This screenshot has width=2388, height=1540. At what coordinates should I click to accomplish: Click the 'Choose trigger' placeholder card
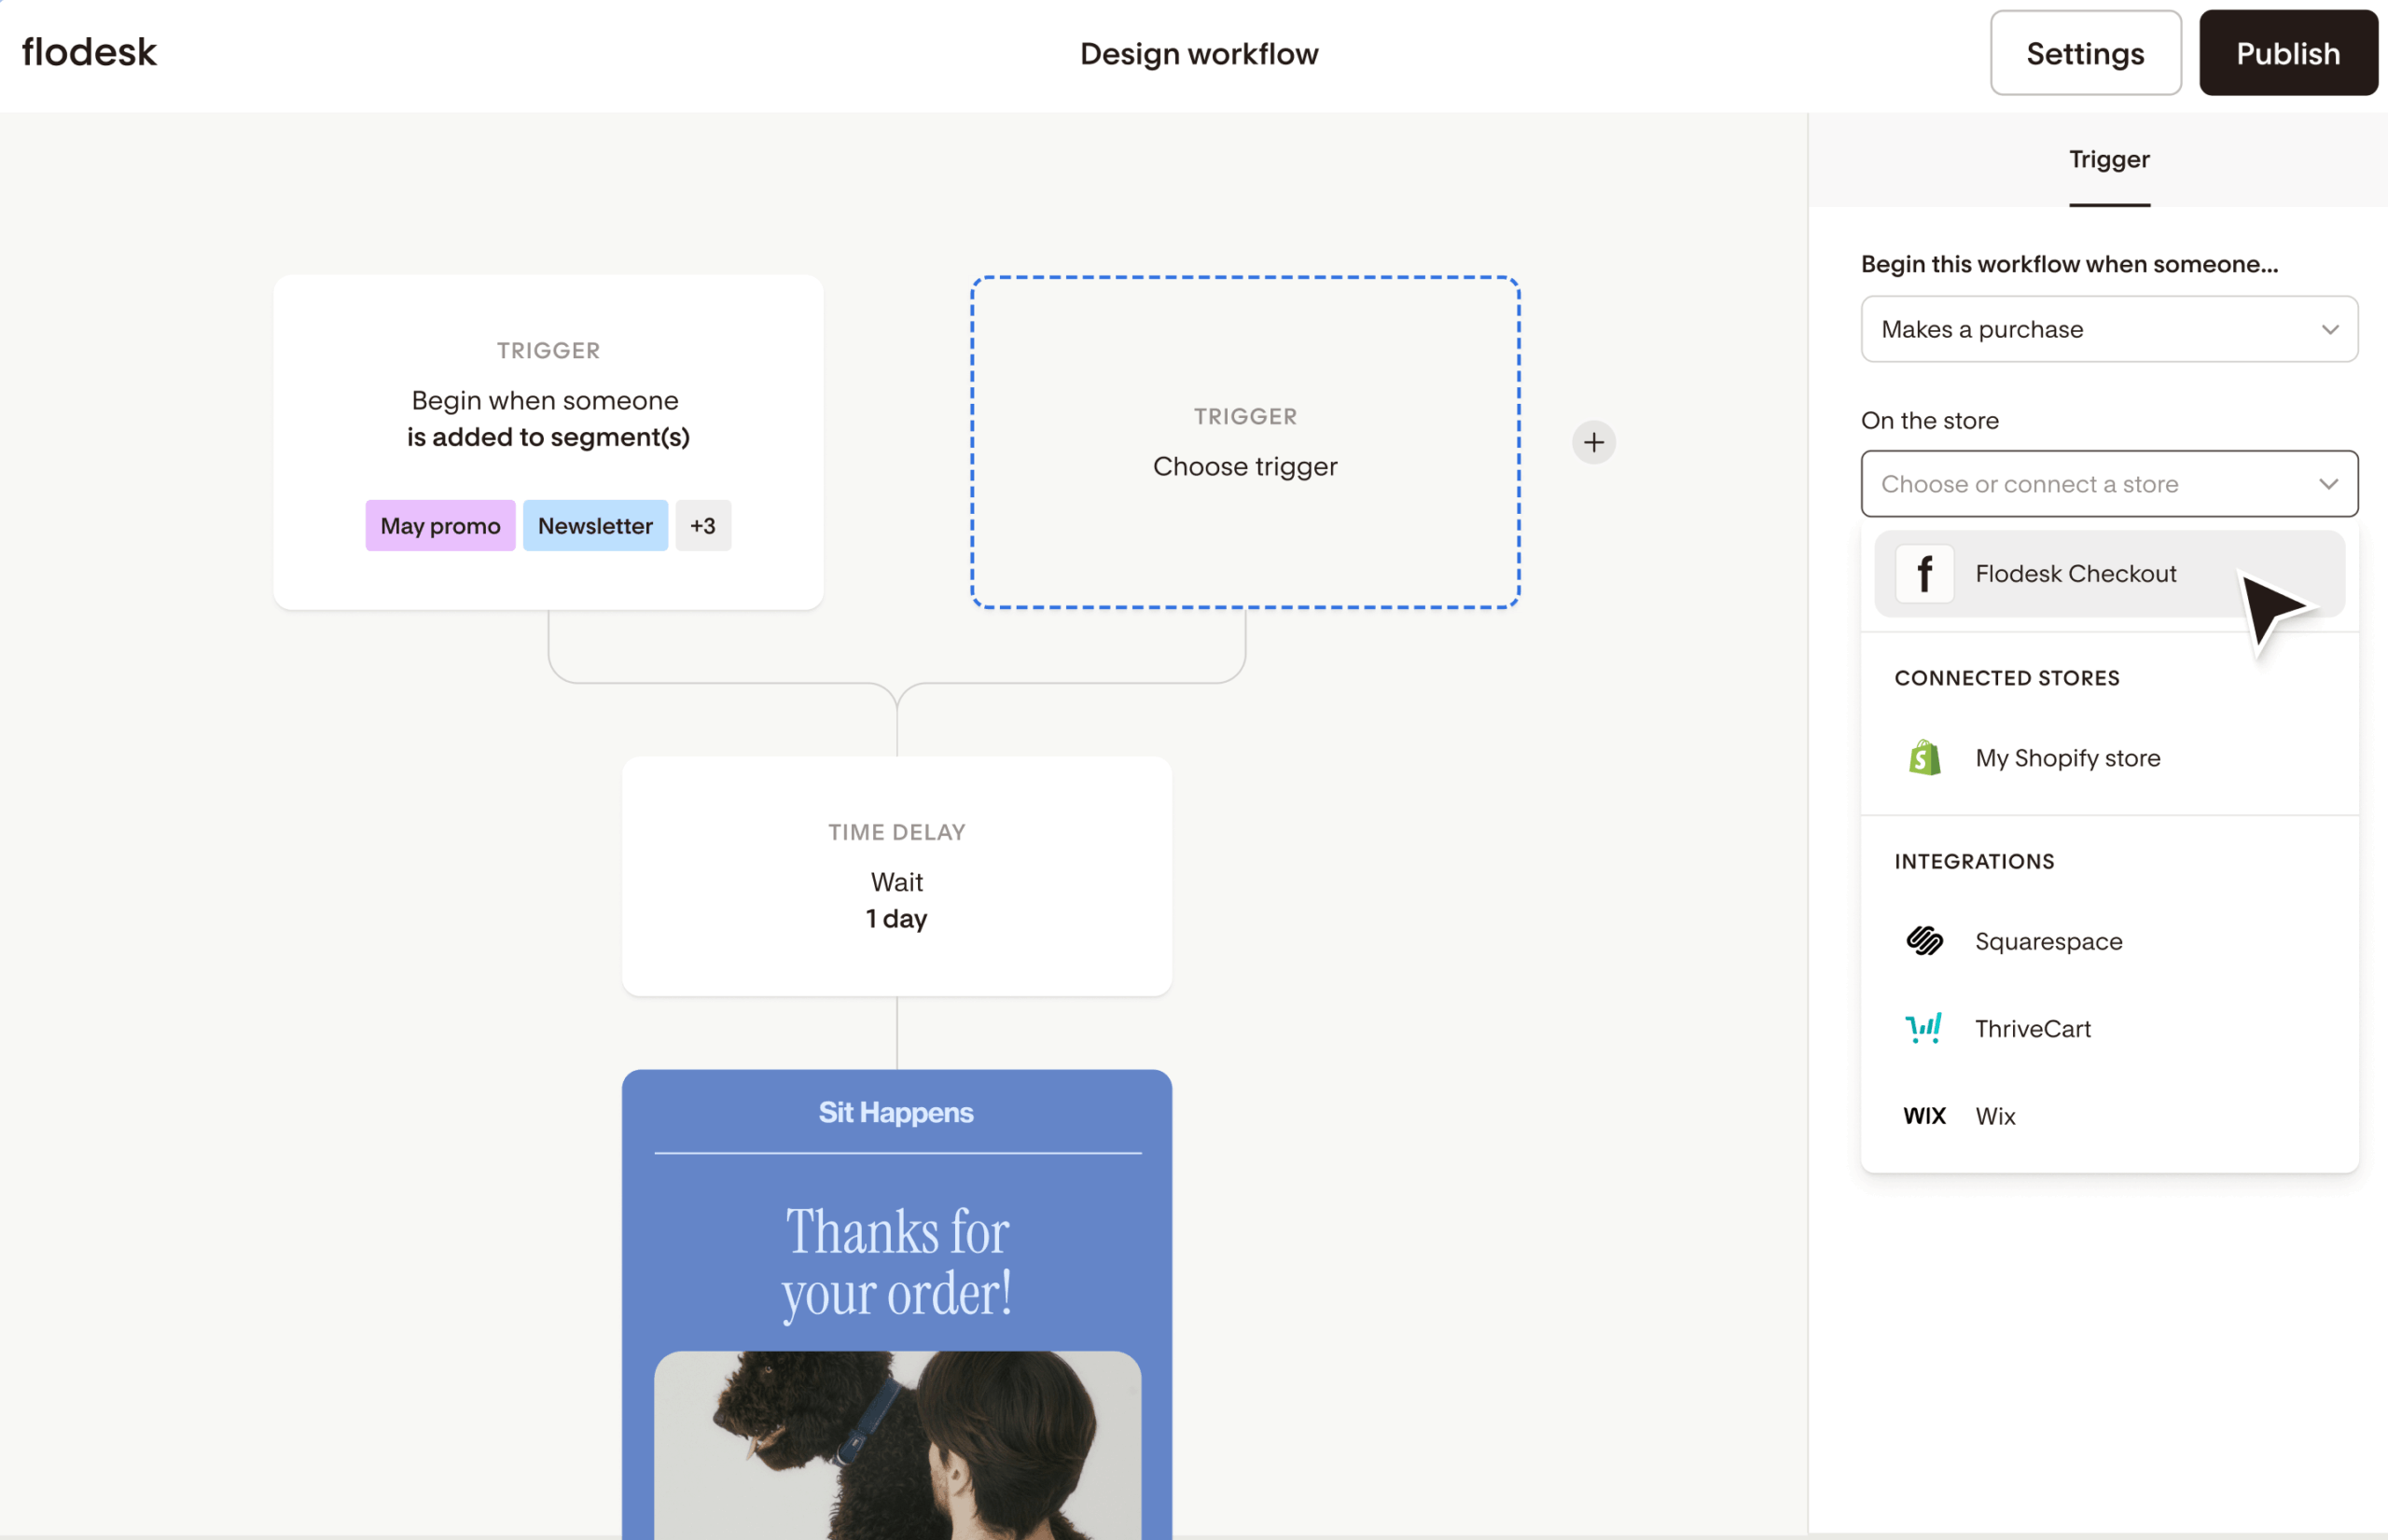pos(1244,442)
